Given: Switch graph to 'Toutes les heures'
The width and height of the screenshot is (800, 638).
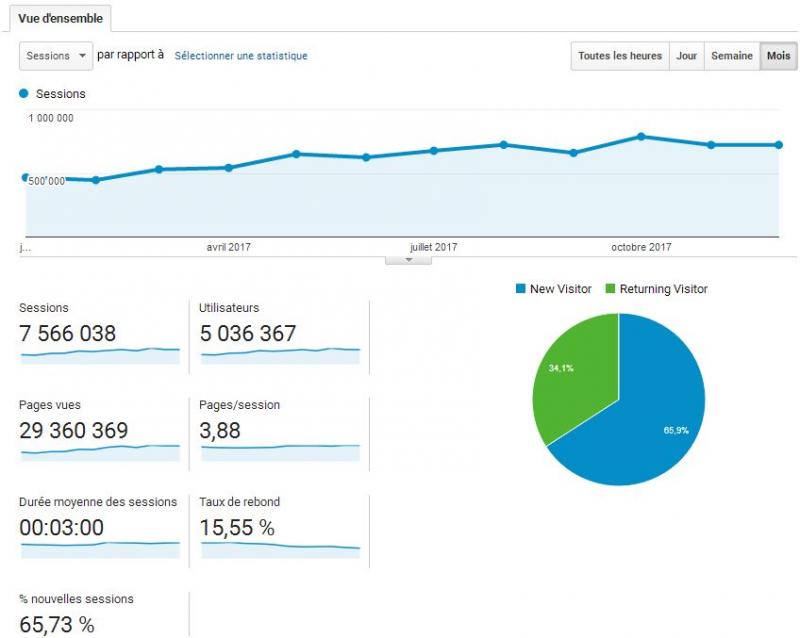Looking at the screenshot, I should (x=619, y=56).
